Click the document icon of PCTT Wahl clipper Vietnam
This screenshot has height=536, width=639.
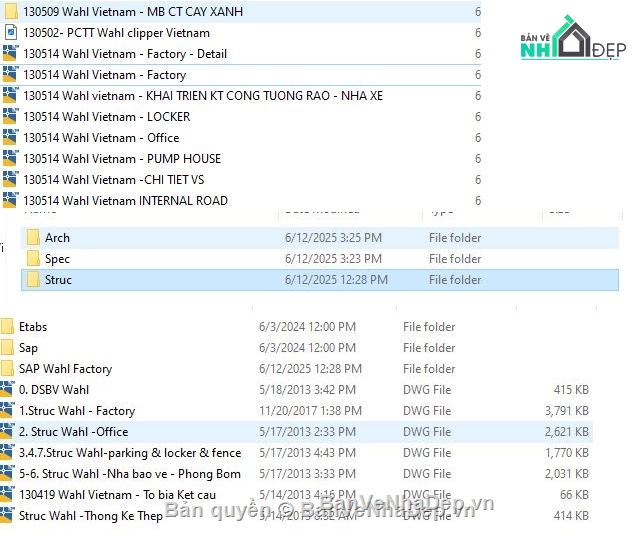(10, 33)
